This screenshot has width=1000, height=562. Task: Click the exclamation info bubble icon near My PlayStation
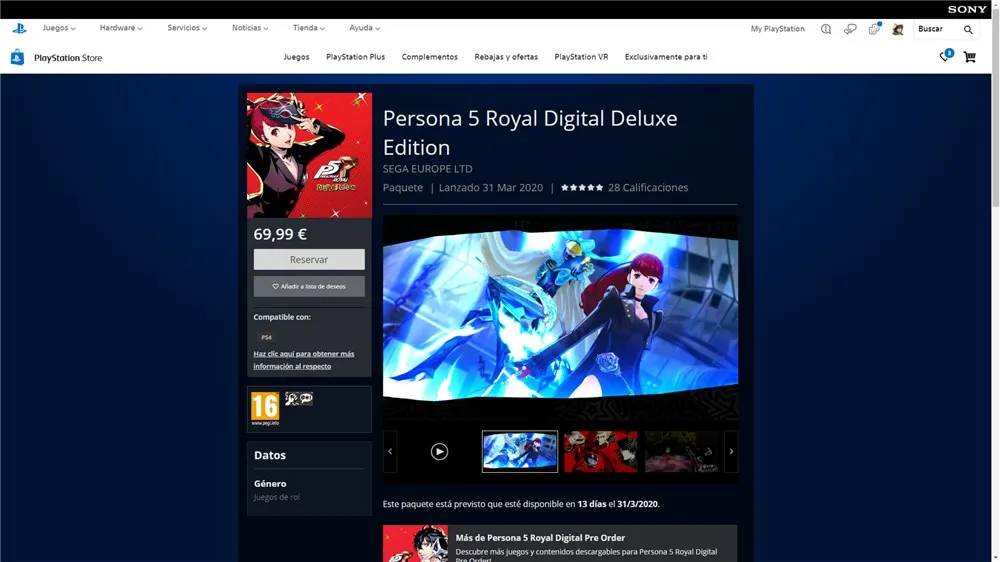tap(826, 29)
